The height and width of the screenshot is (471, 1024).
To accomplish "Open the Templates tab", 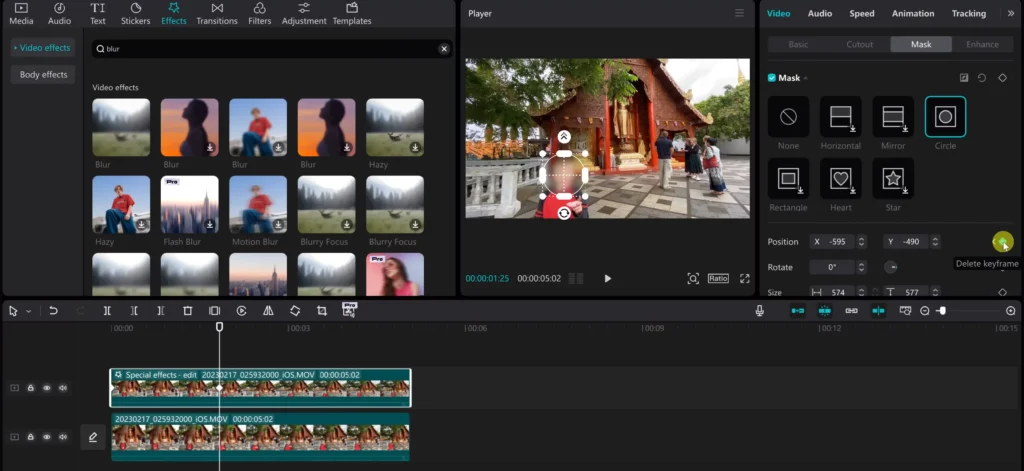I will (x=352, y=14).
